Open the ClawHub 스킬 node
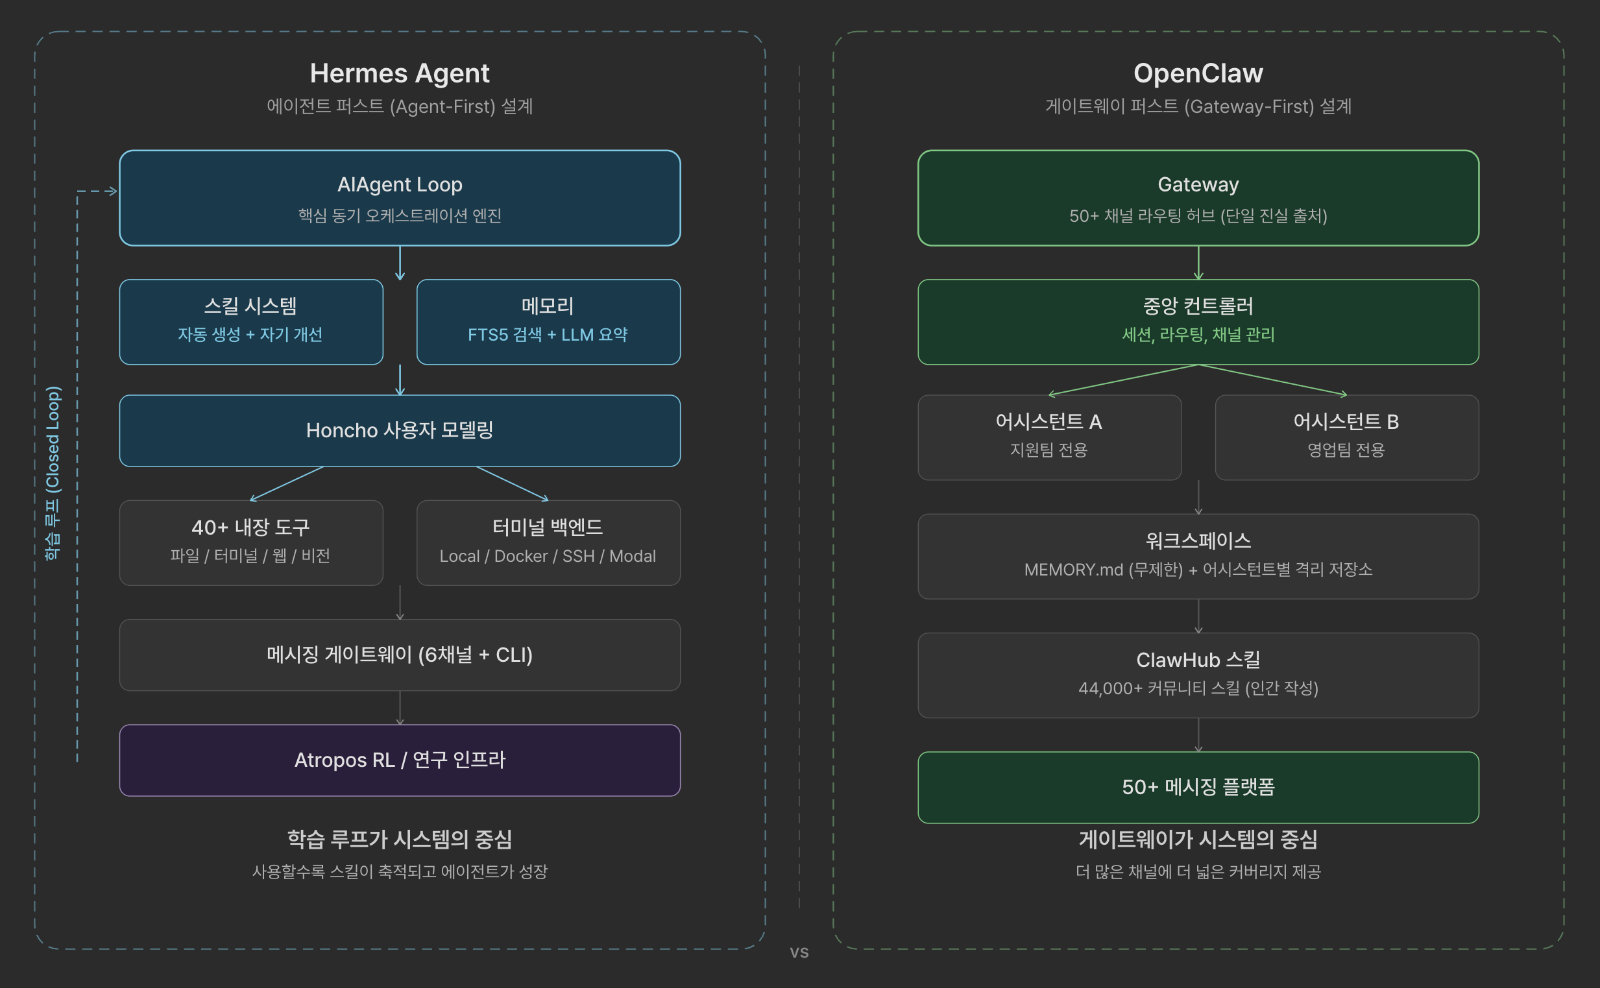This screenshot has height=988, width=1600. (x=1198, y=674)
